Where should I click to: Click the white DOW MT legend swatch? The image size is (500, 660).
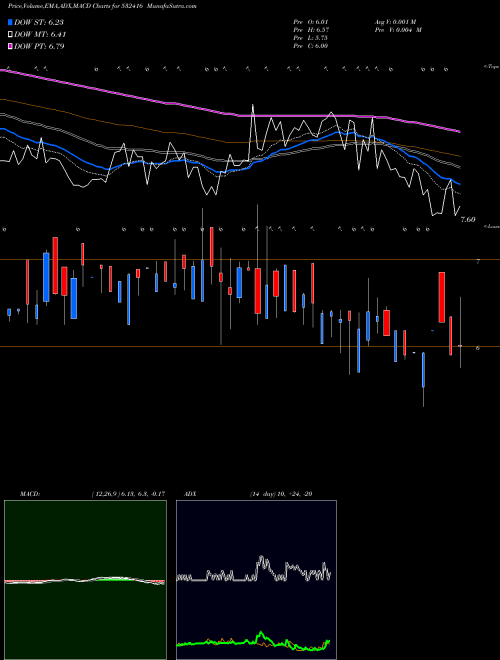(10, 35)
